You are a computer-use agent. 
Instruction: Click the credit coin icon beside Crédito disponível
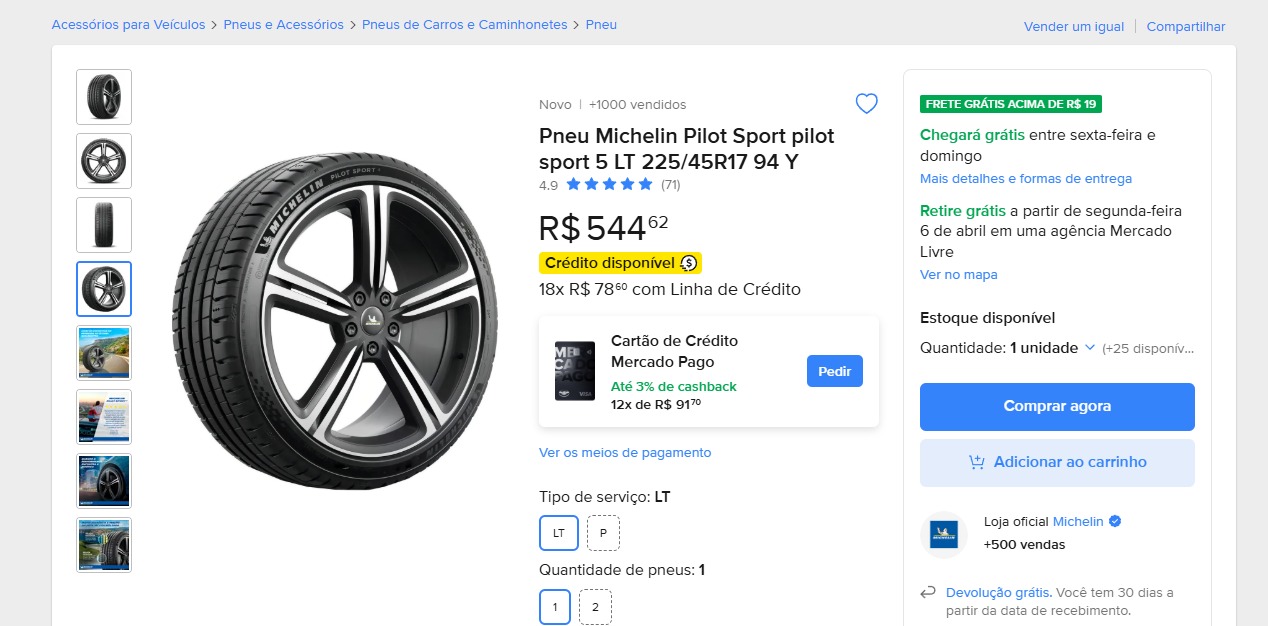689,263
